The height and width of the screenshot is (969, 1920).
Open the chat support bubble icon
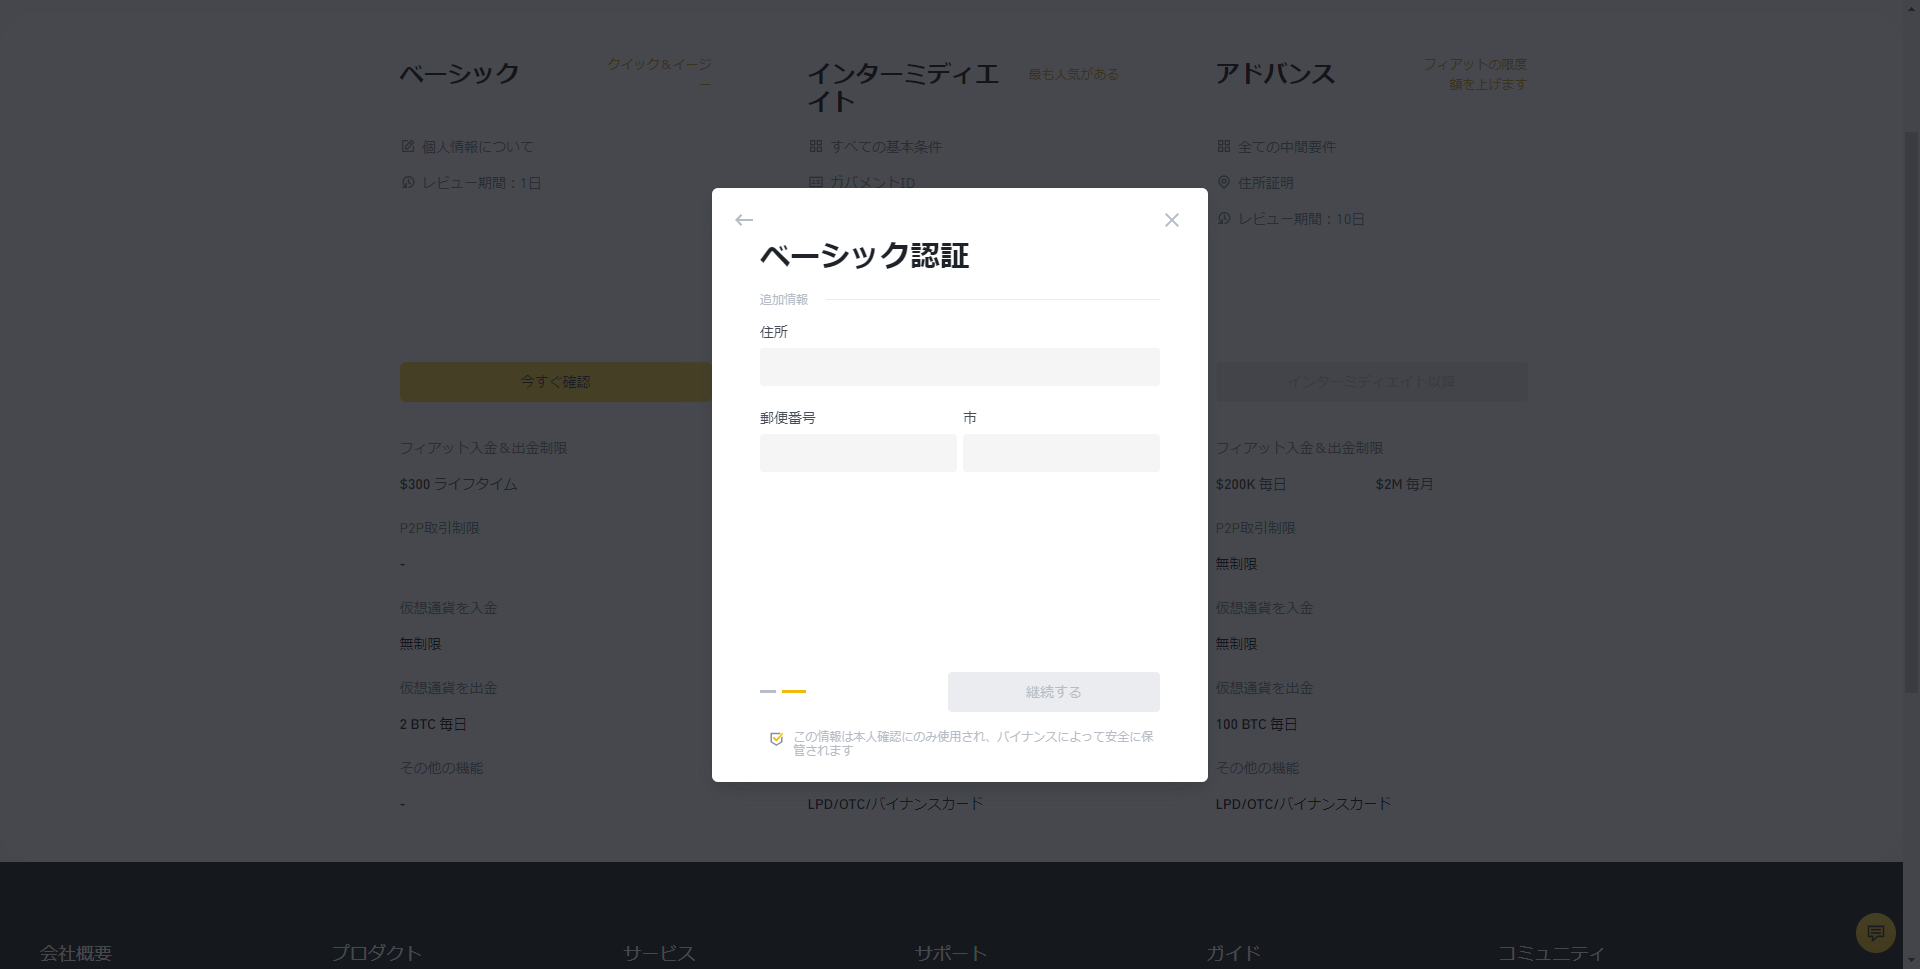1875,933
